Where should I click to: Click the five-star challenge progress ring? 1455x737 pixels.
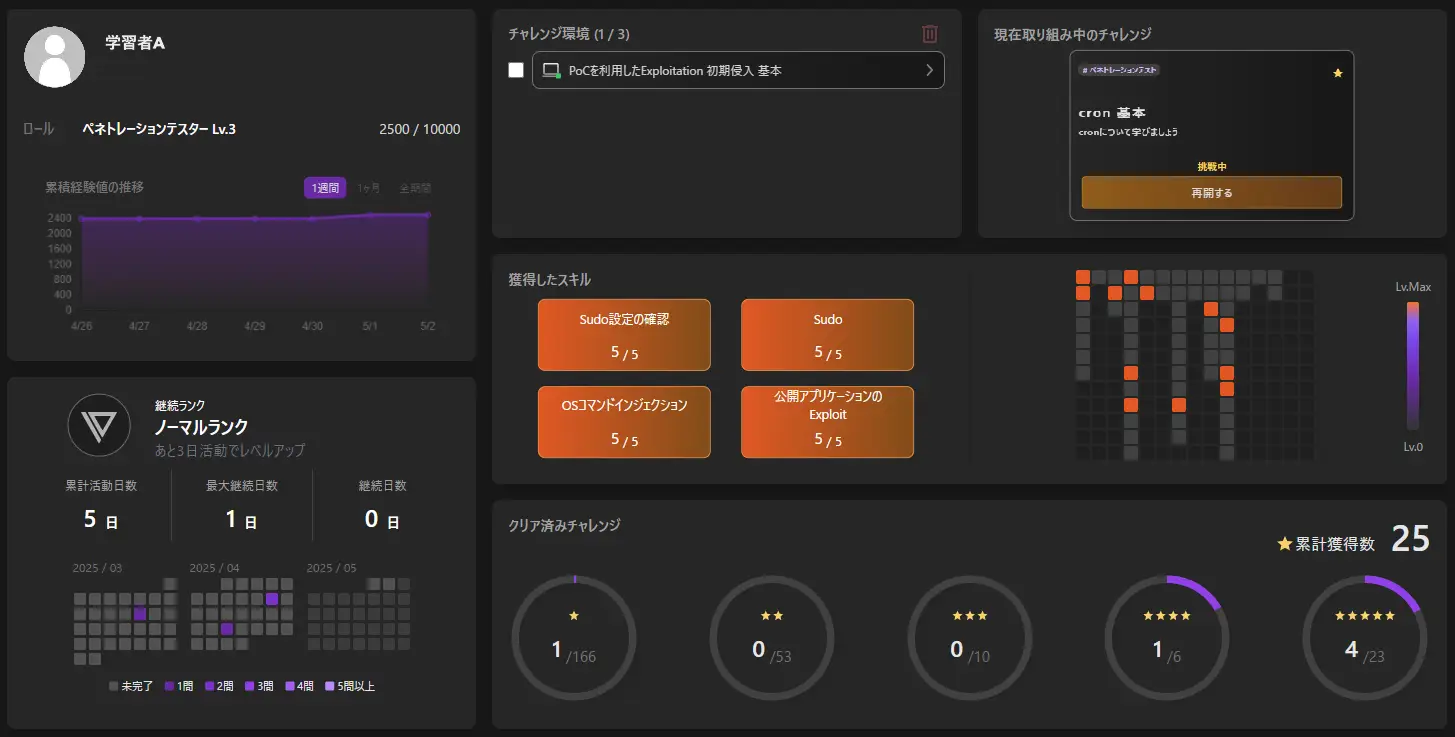click(1364, 638)
